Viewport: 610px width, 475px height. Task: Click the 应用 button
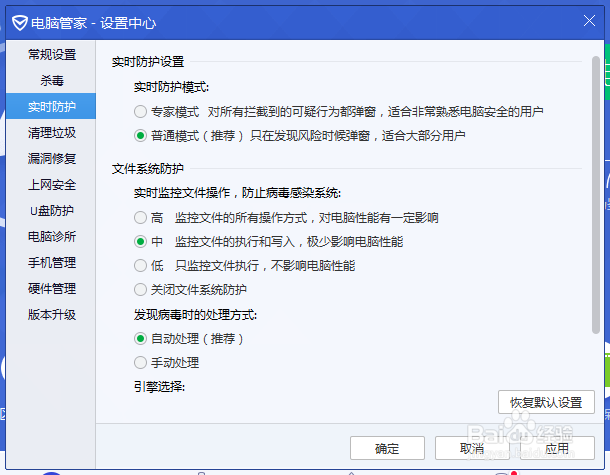click(557, 448)
